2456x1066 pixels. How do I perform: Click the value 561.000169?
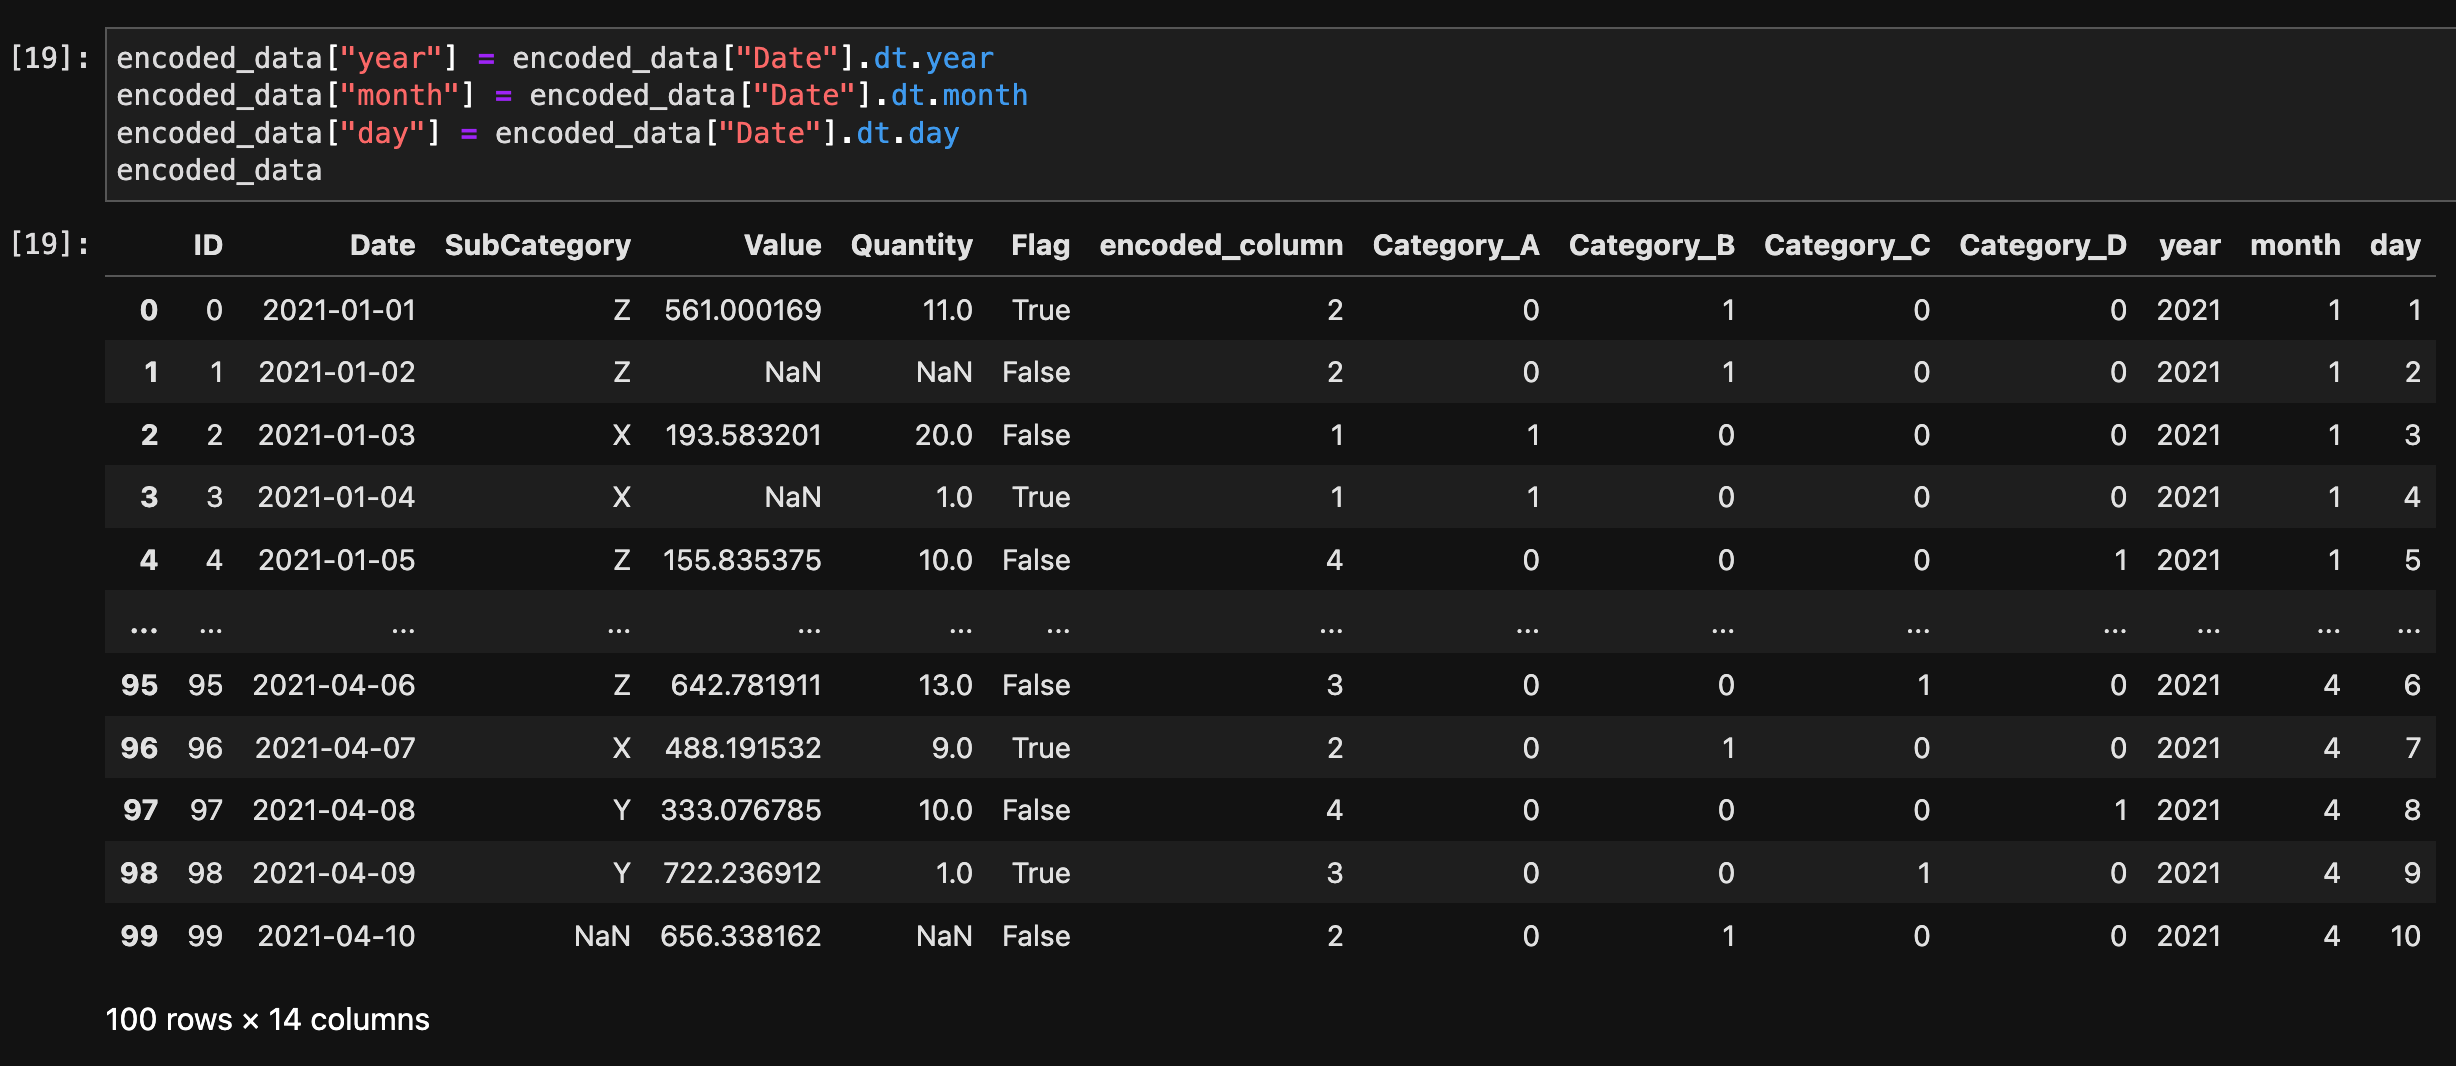pos(743,310)
